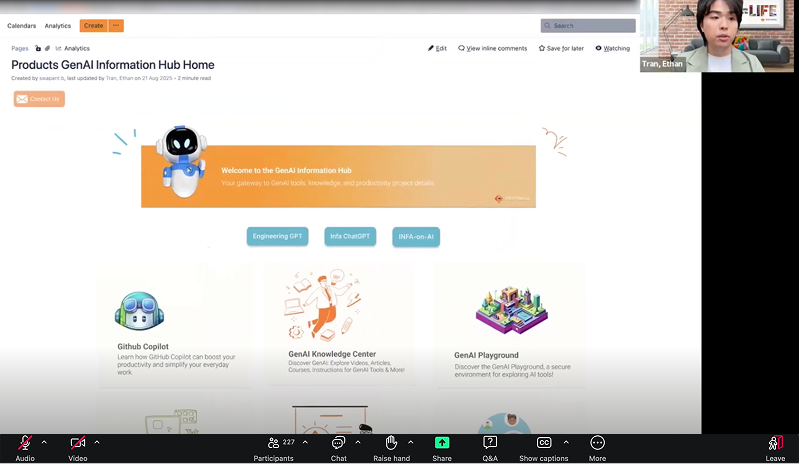Edit the page
Viewport: 799px width, 465px height.
[x=437, y=48]
